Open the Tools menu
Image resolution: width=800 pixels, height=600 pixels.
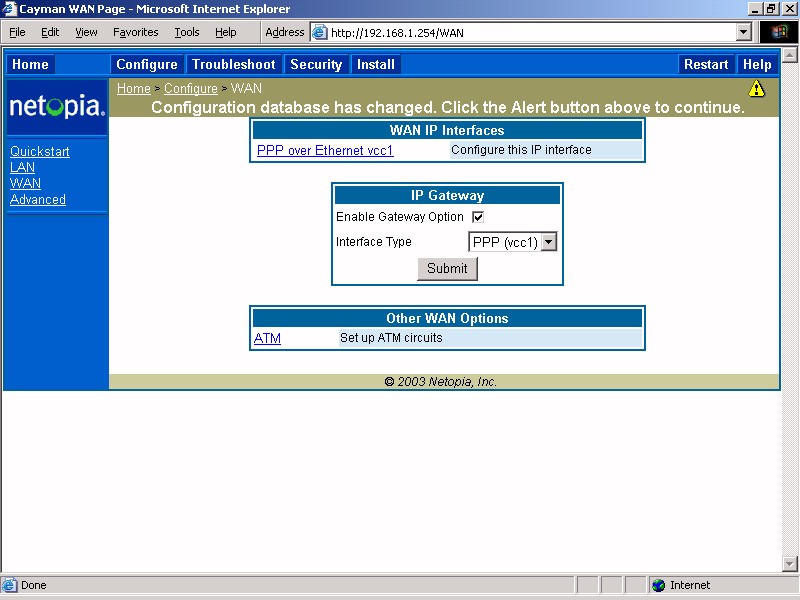coord(187,32)
